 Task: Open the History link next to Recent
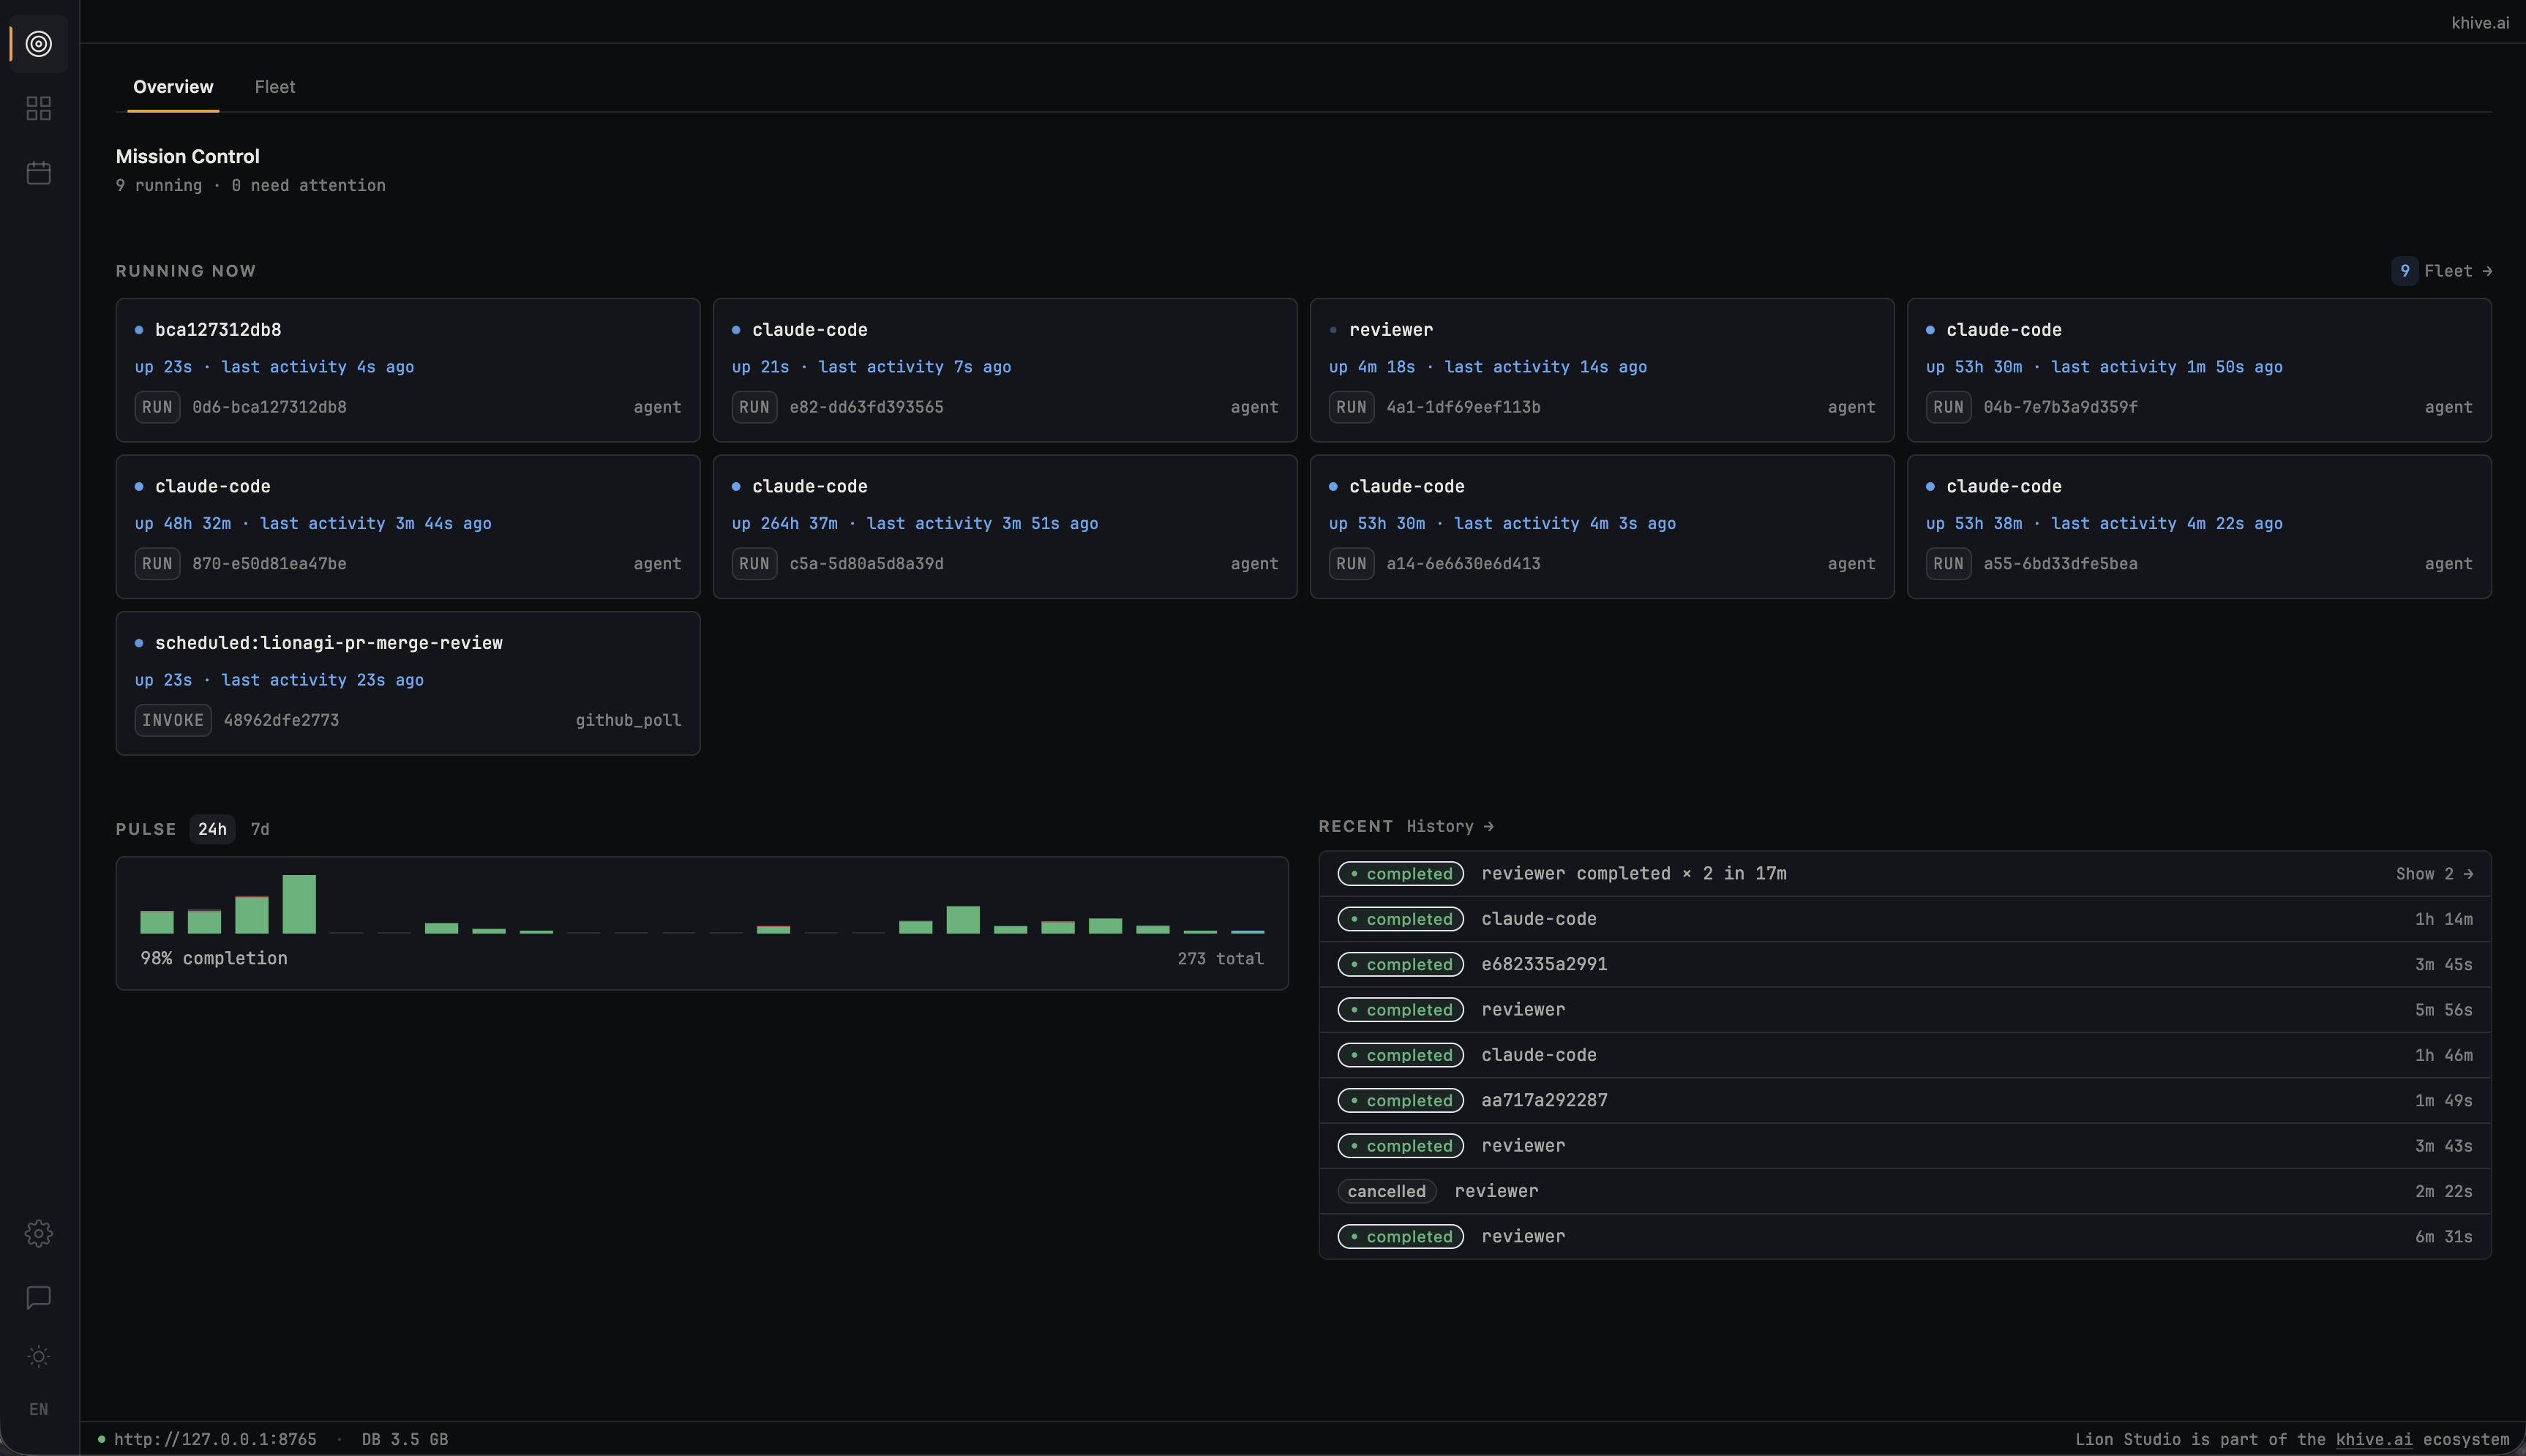click(x=1450, y=826)
